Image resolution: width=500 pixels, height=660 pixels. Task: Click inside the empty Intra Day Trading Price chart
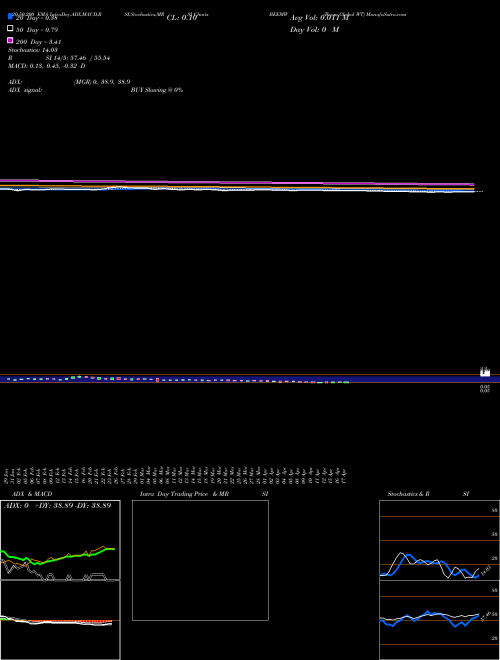pos(200,560)
